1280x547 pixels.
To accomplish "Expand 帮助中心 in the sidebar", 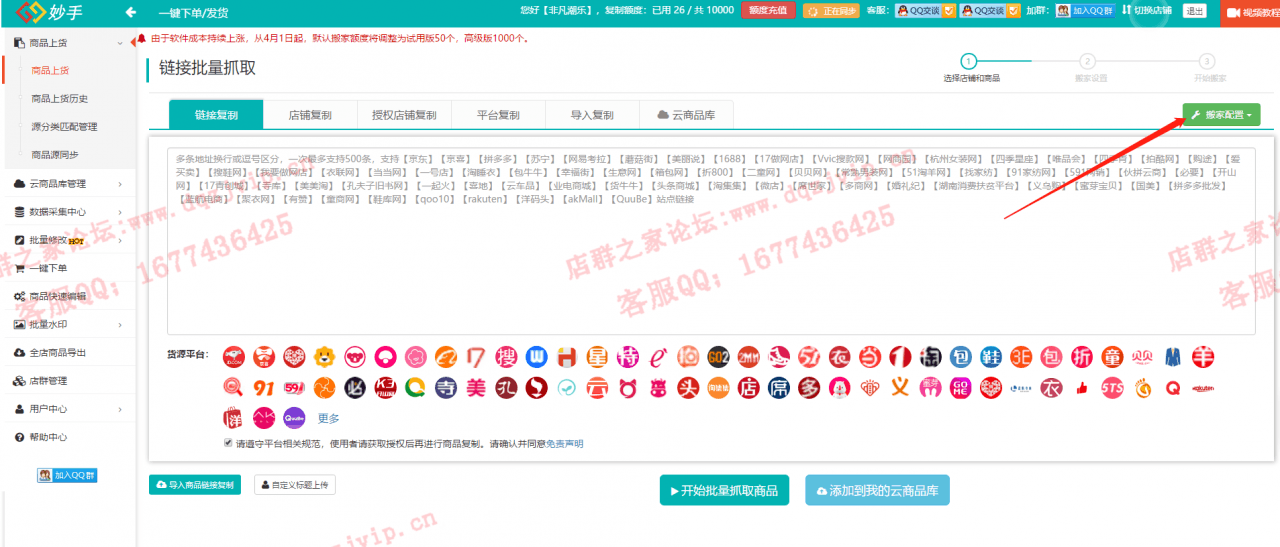I will point(68,437).
